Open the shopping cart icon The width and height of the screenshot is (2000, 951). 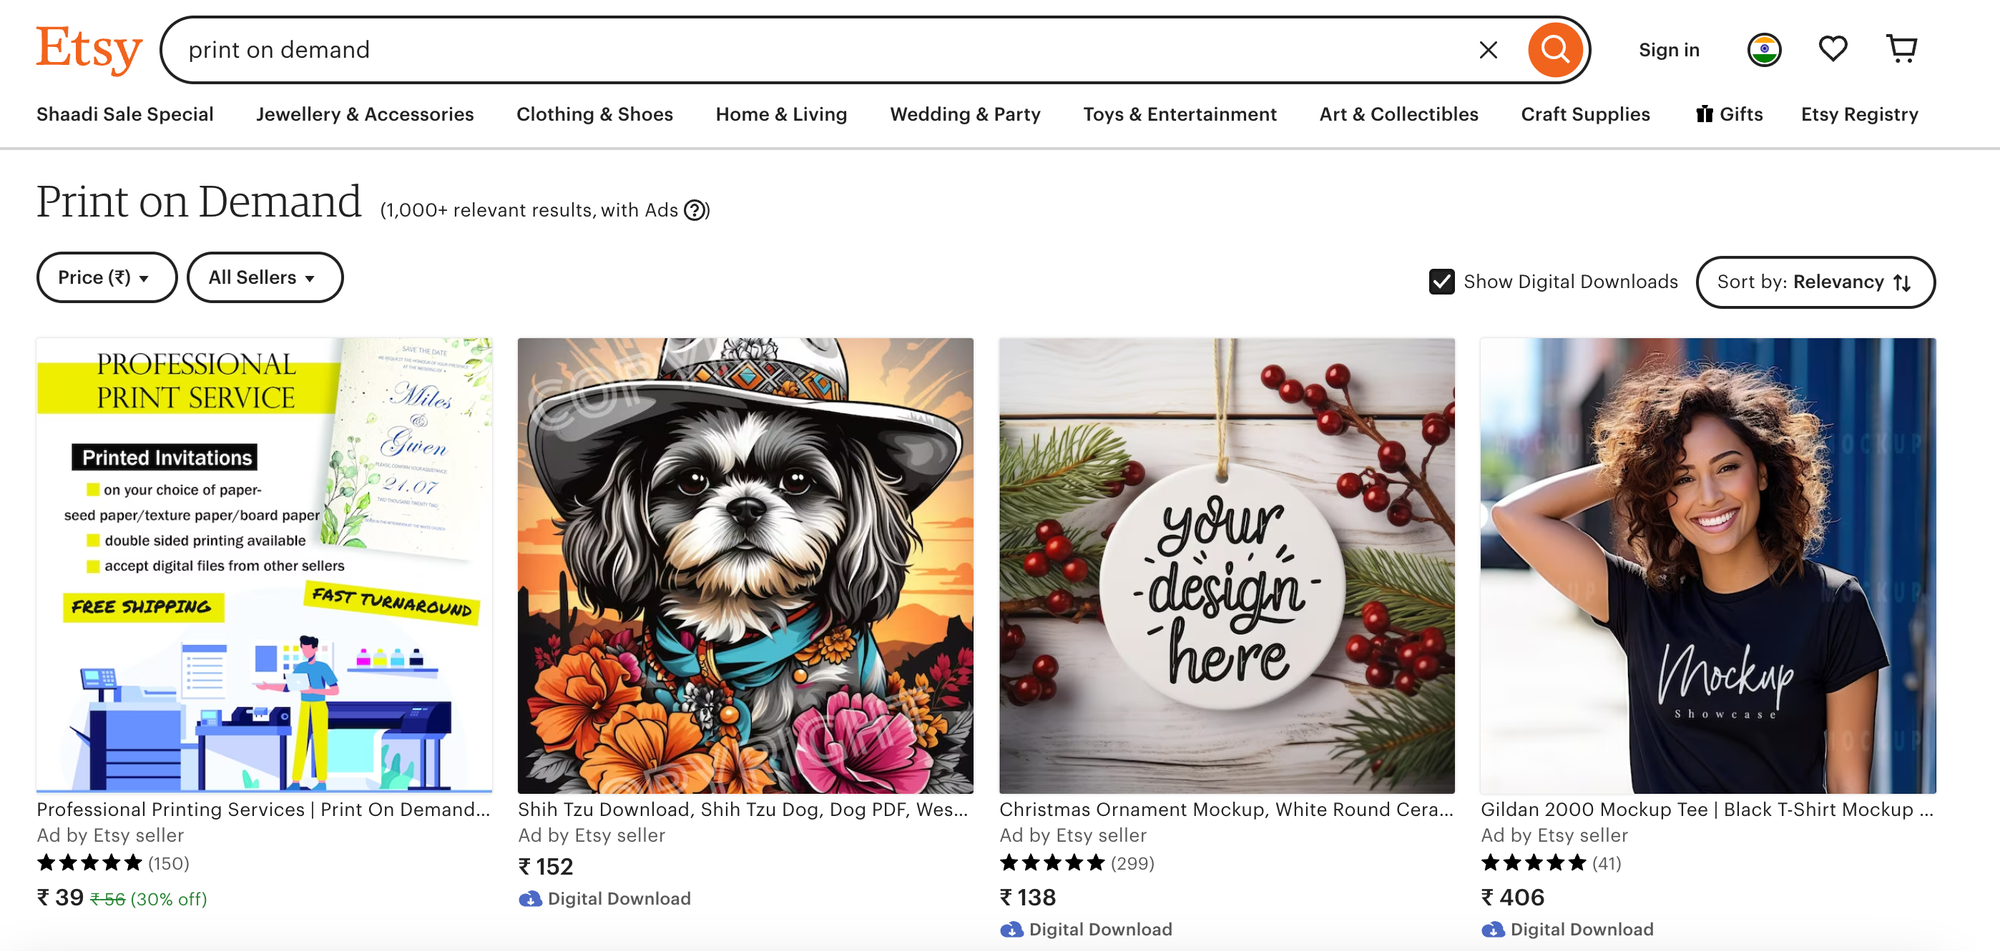[1901, 48]
